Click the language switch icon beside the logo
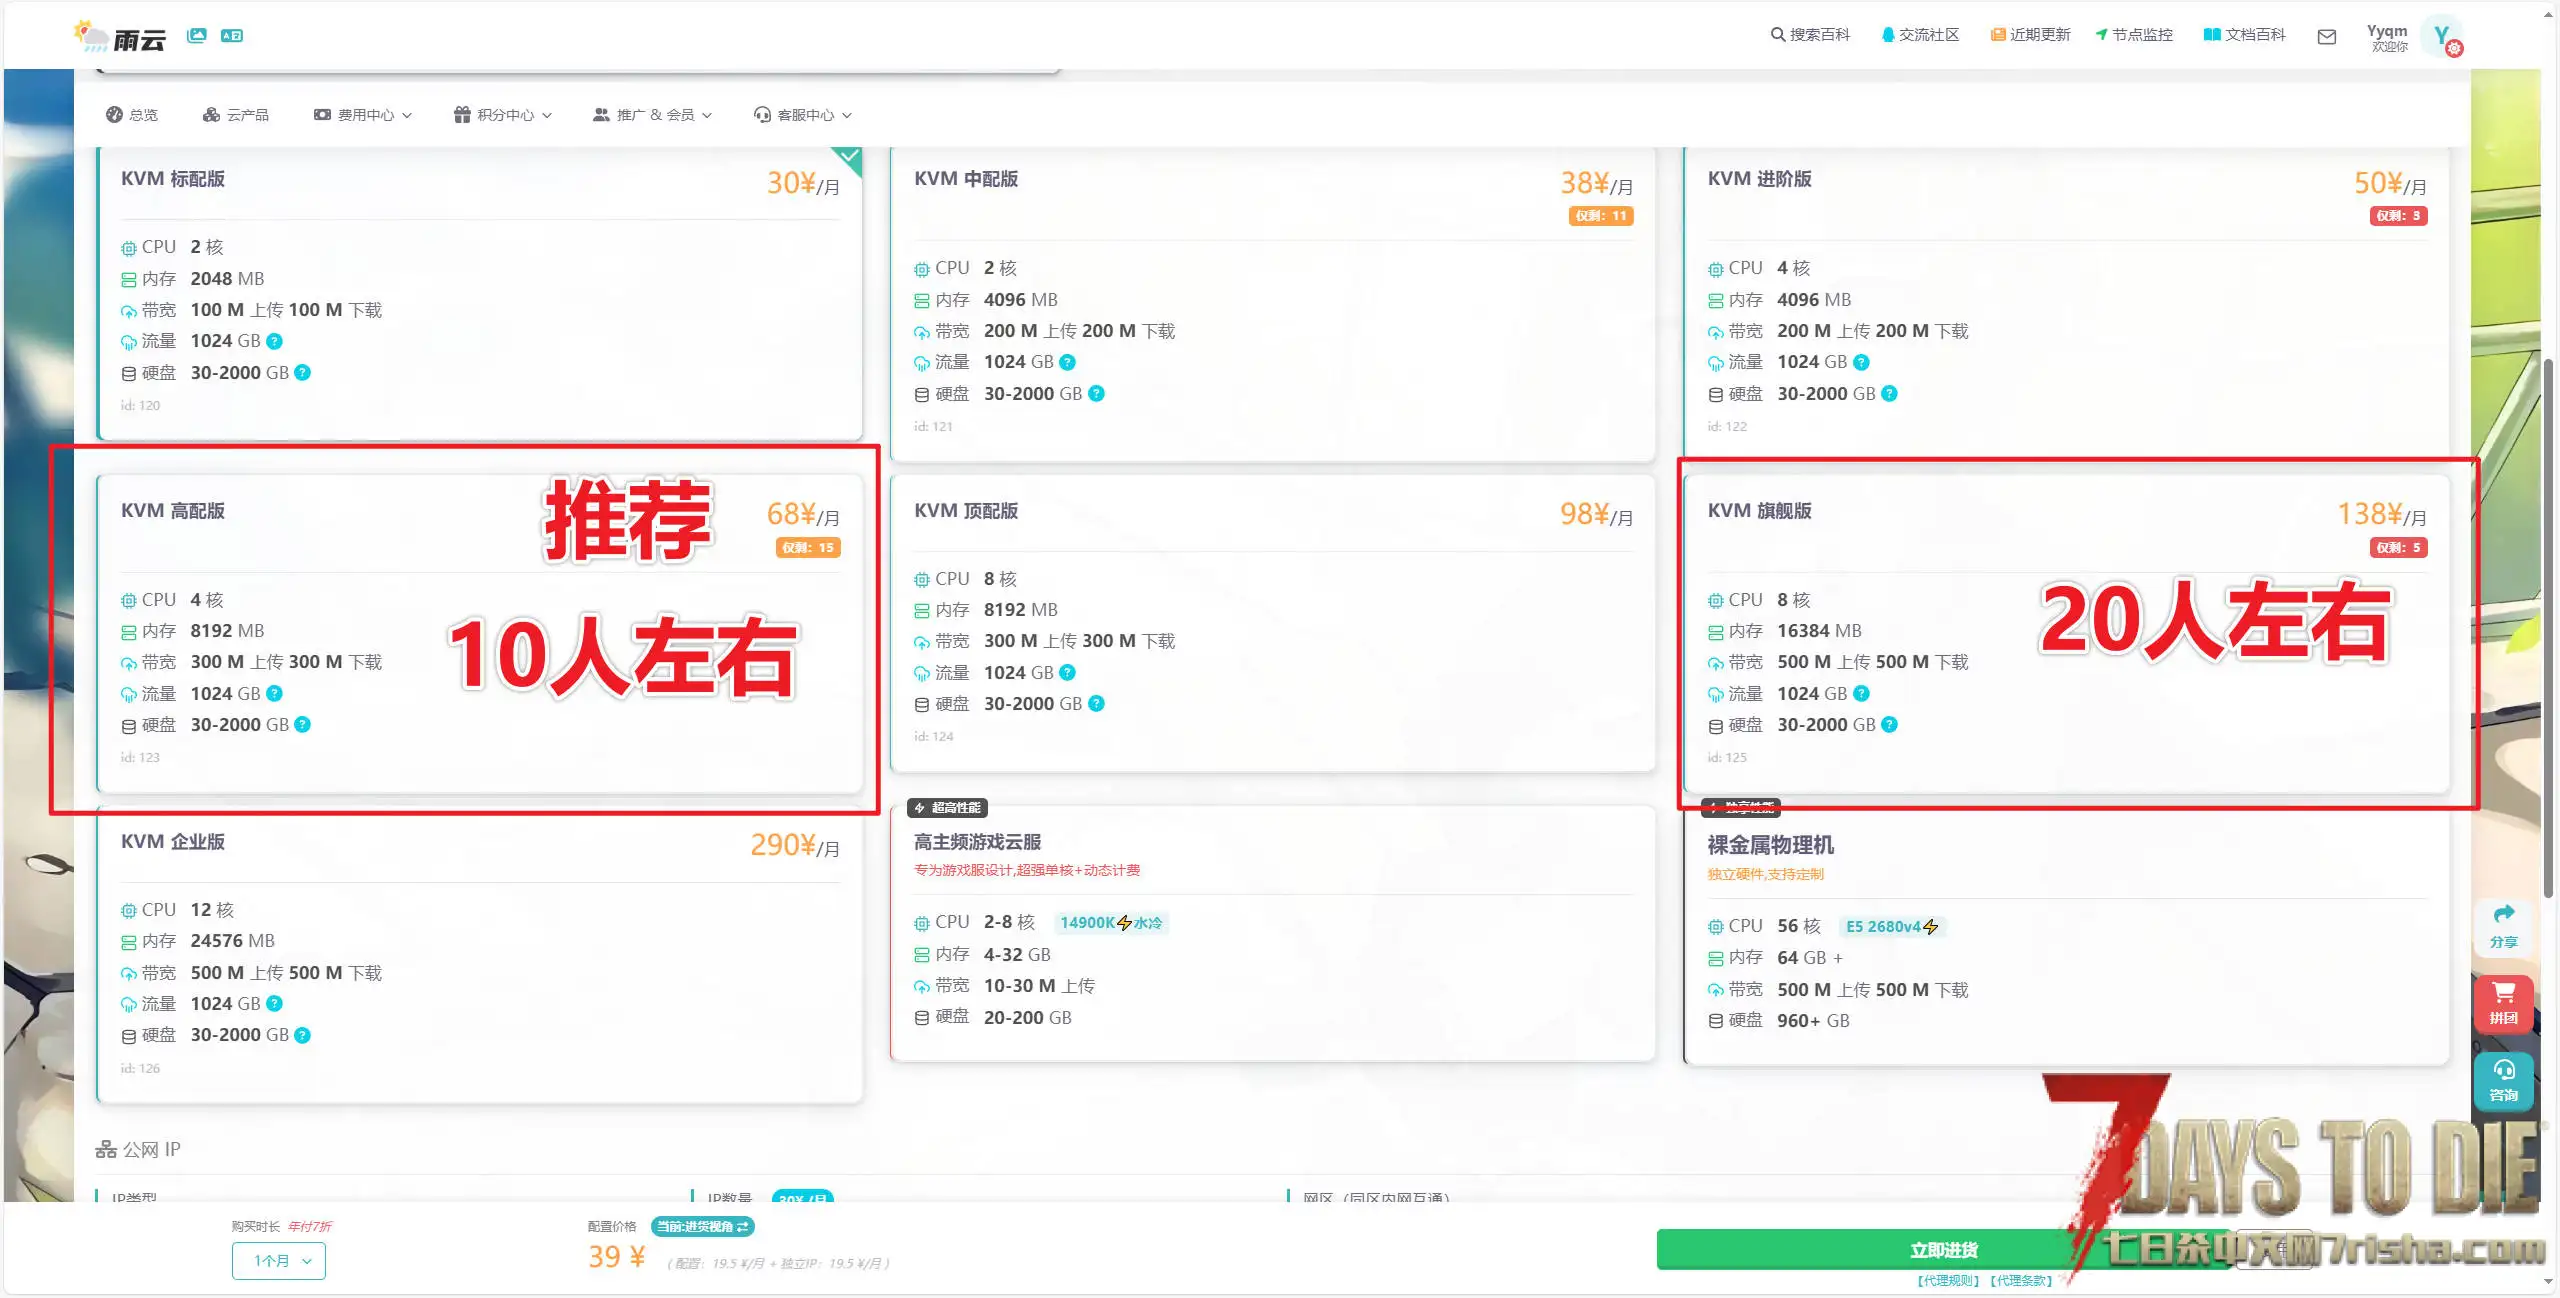Viewport: 2560px width, 1298px height. (232, 36)
